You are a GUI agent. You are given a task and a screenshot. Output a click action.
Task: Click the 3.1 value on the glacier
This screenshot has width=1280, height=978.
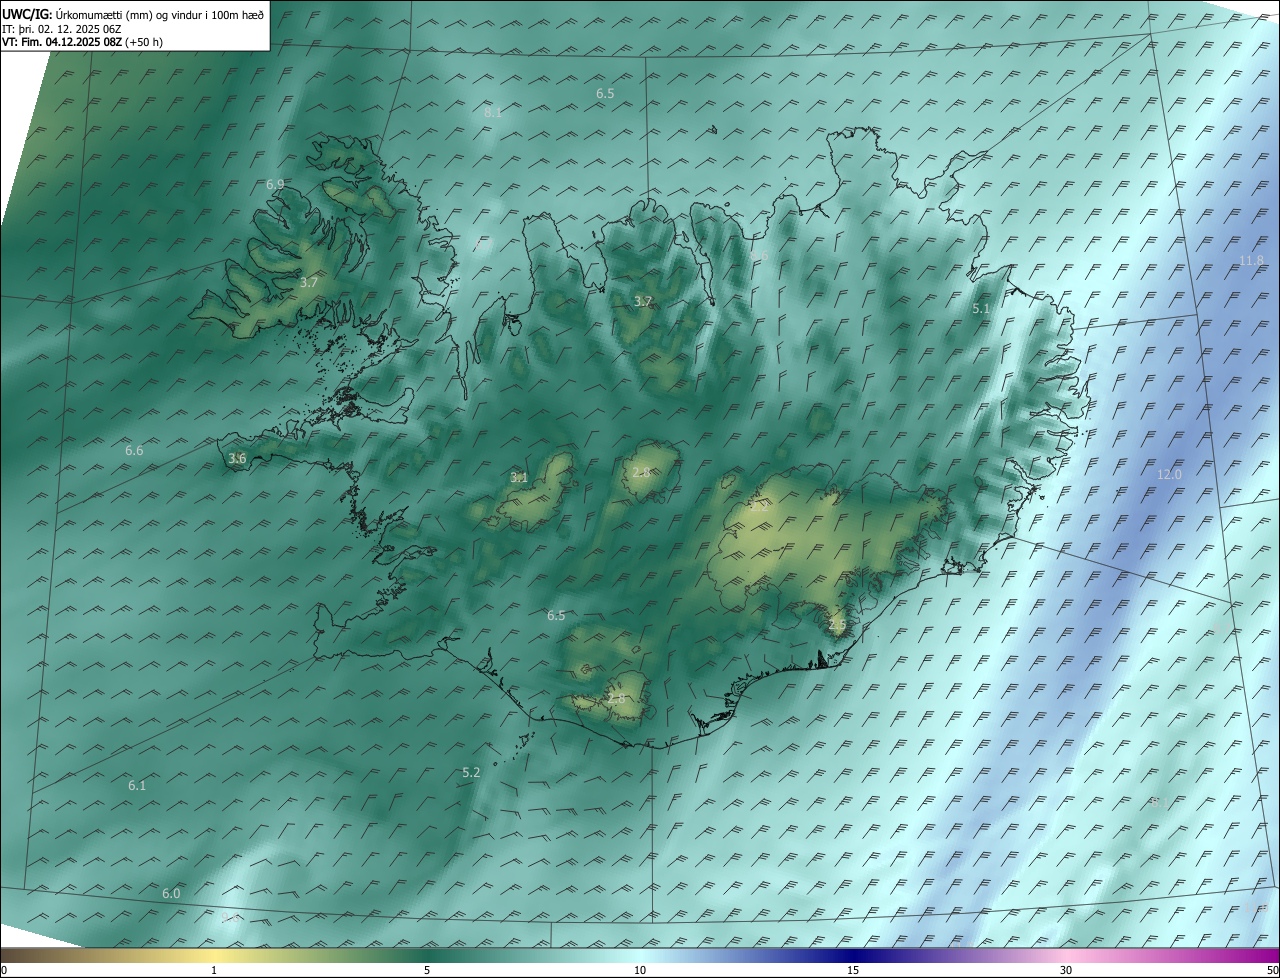519,478
